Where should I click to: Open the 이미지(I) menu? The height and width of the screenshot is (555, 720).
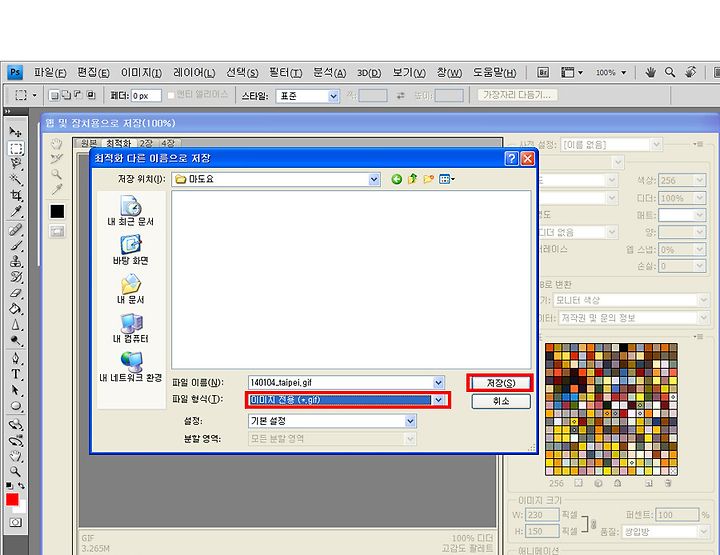(x=141, y=73)
